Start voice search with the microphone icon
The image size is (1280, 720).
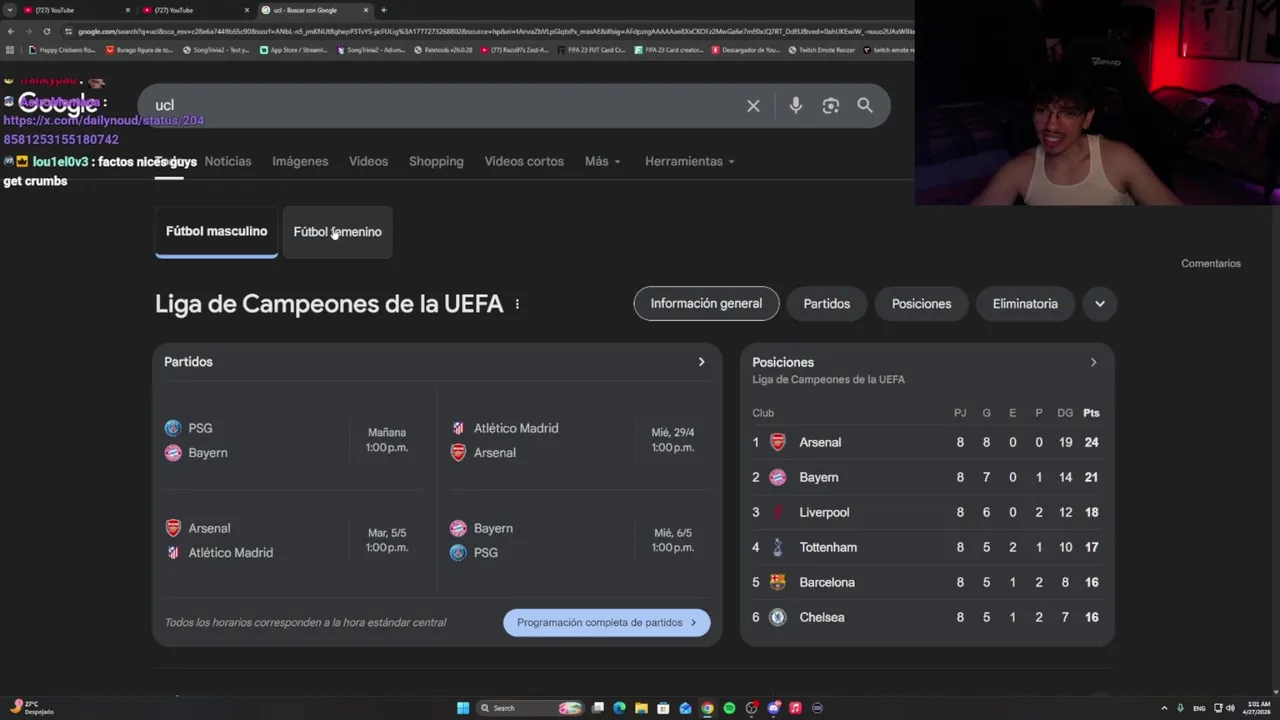click(795, 105)
